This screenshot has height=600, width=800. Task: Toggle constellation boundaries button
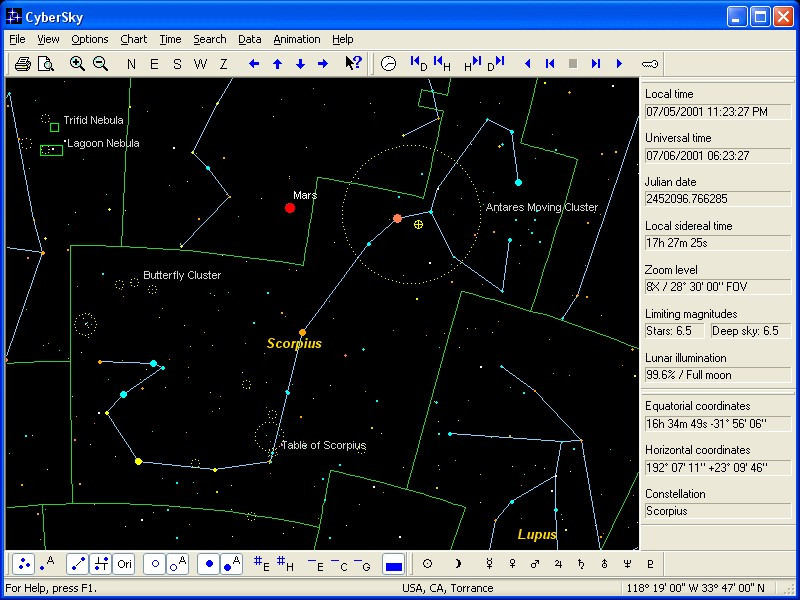click(101, 564)
